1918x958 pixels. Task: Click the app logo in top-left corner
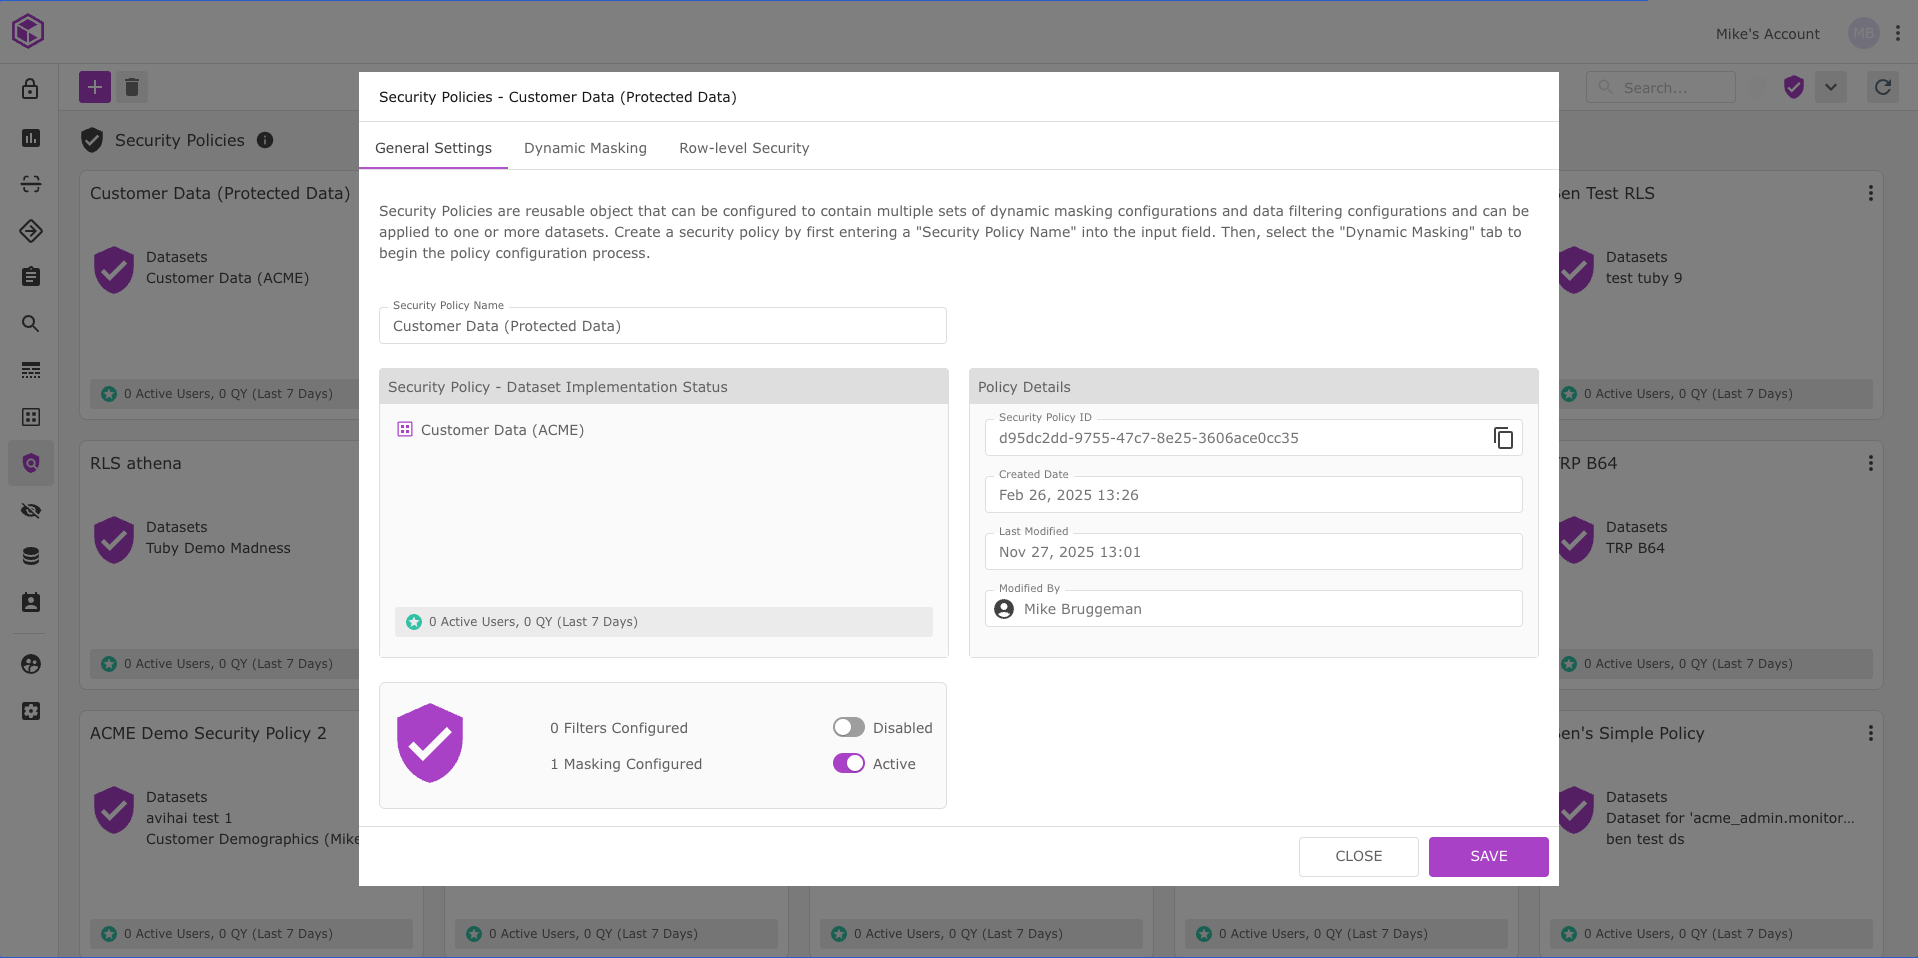(x=28, y=31)
